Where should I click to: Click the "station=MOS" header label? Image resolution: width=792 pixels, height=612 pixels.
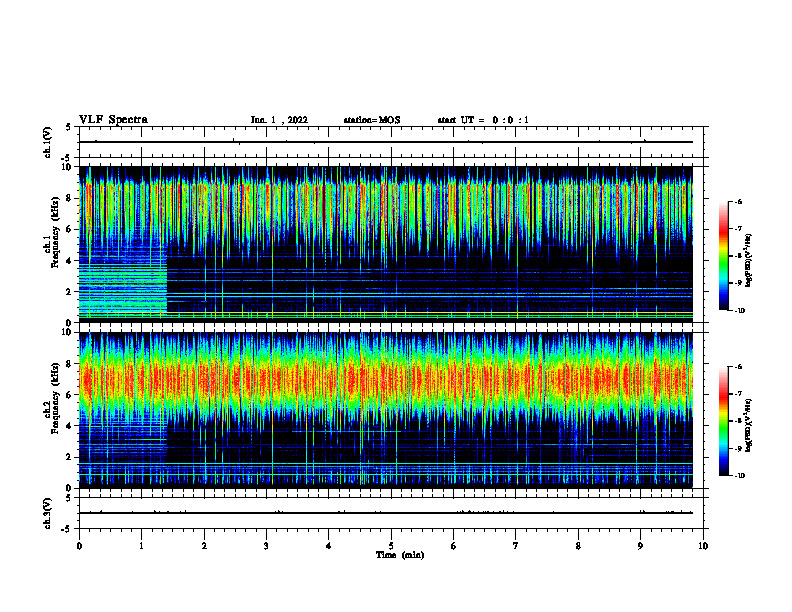[x=372, y=120]
